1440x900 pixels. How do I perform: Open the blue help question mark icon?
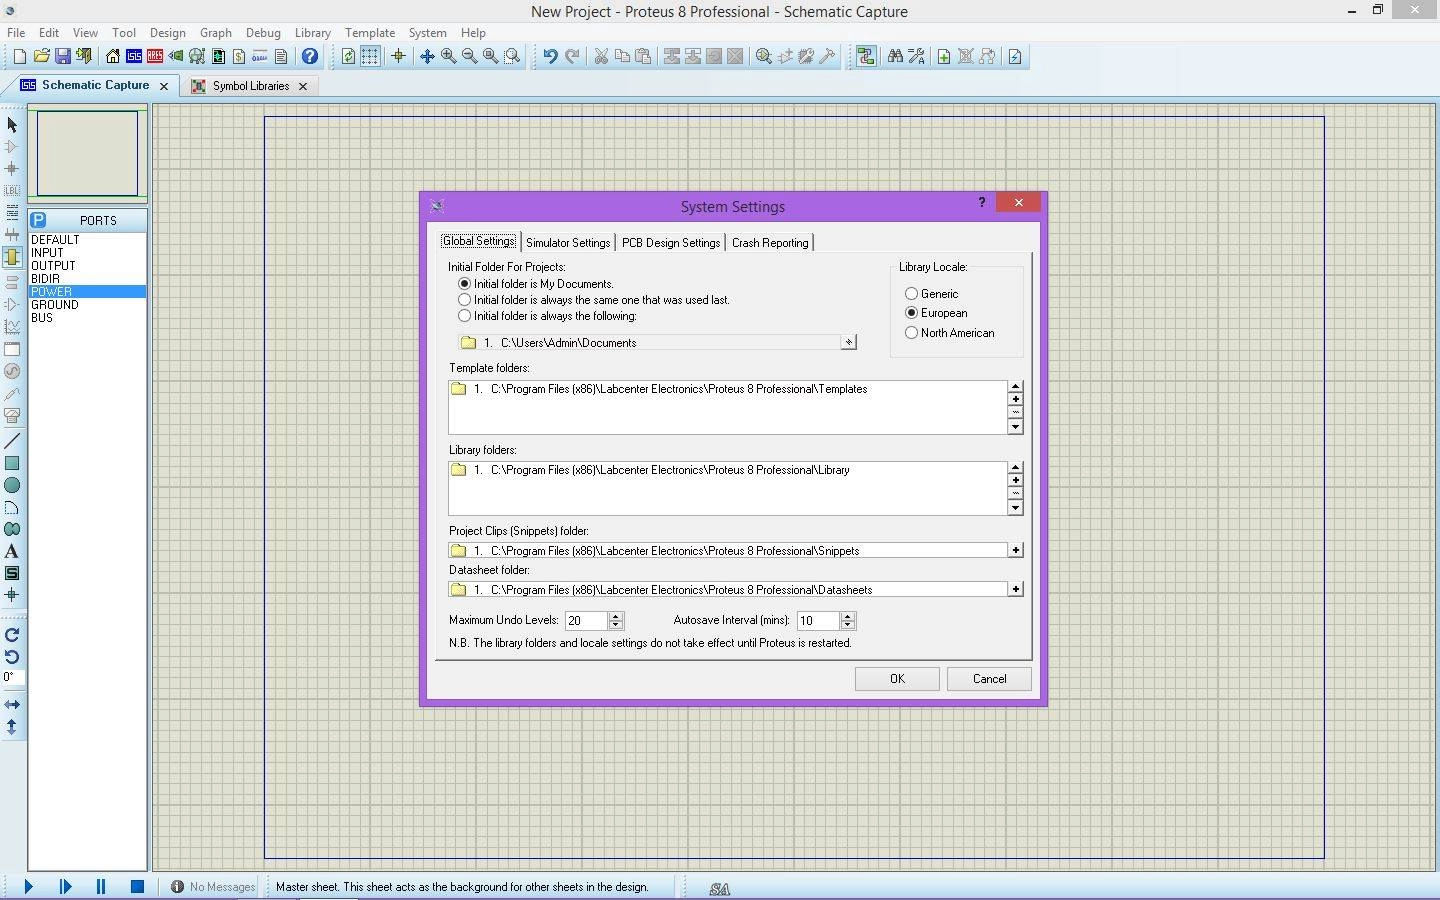point(310,57)
